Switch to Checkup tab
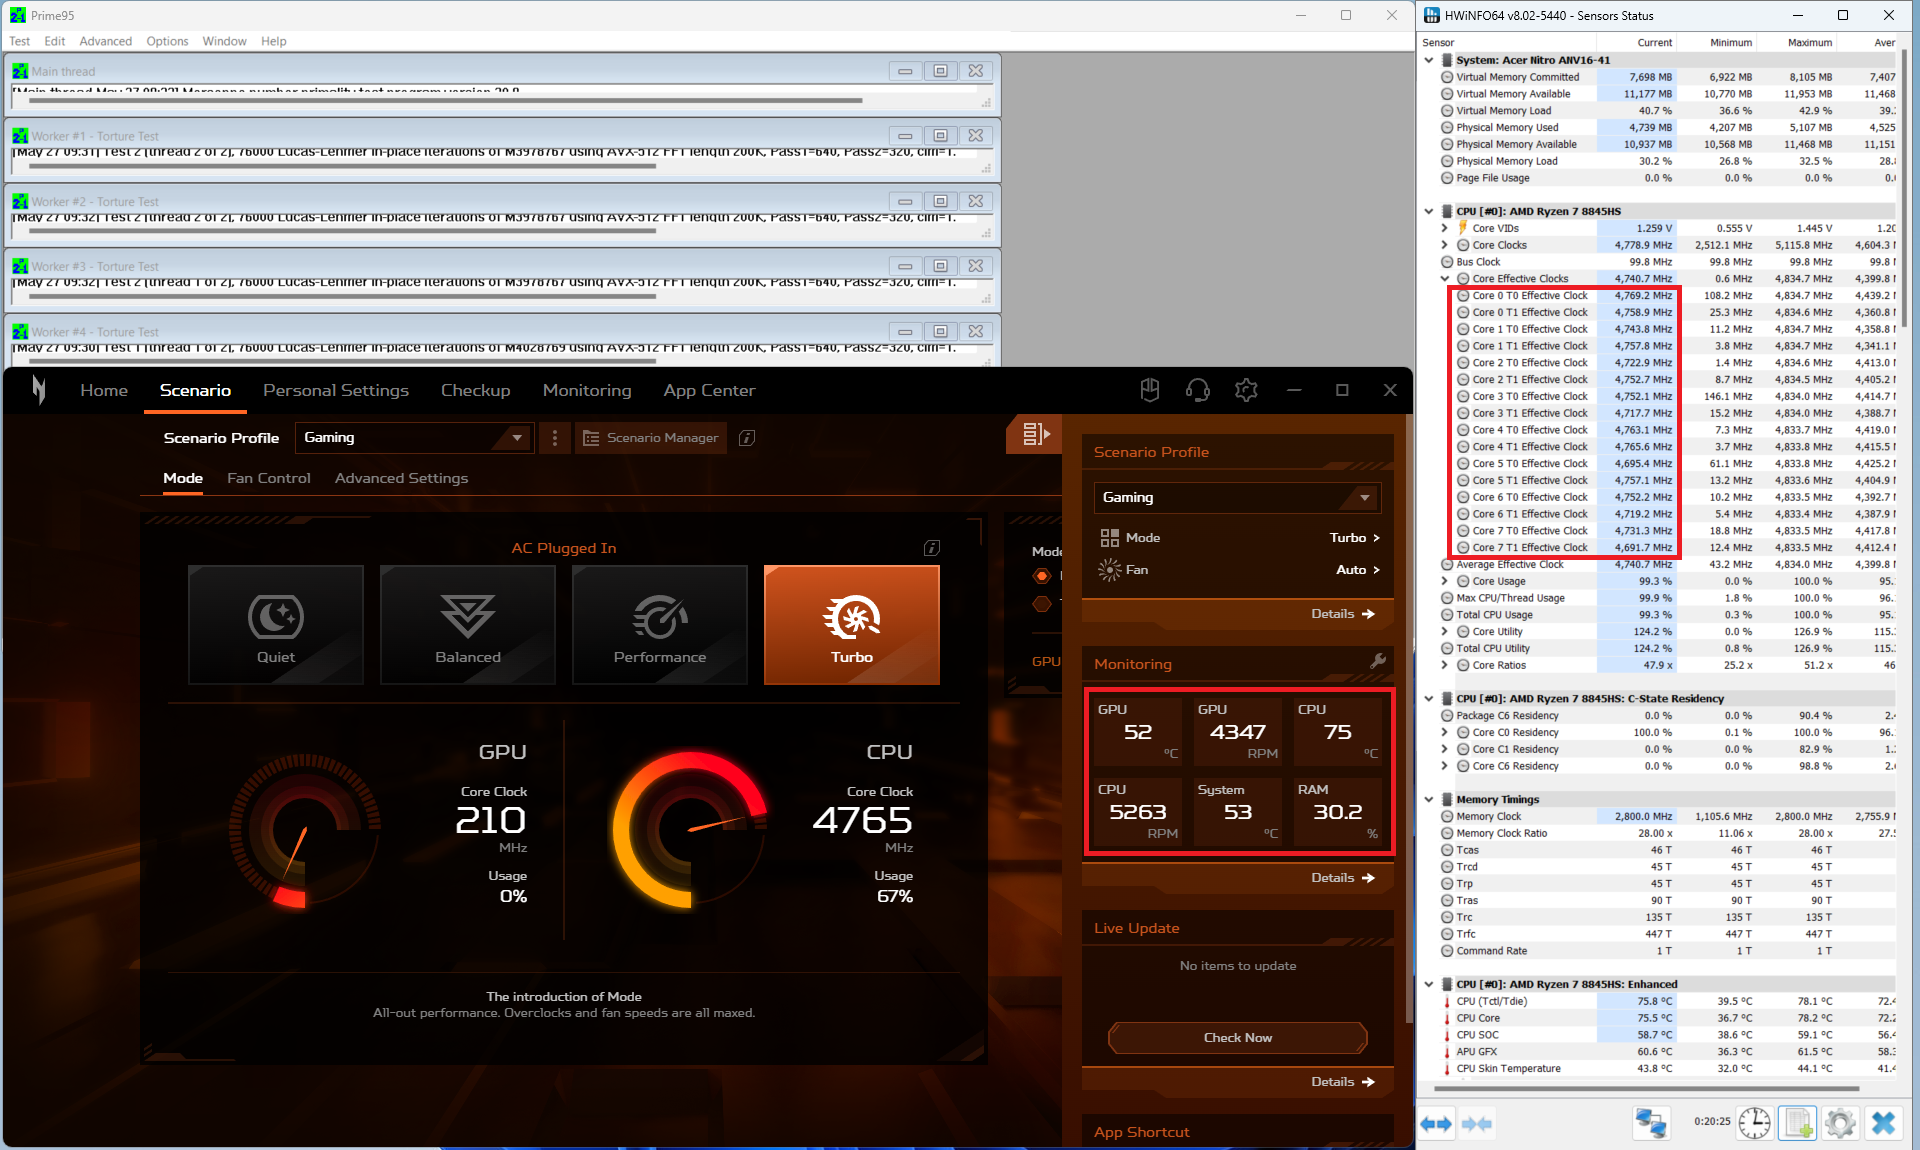This screenshot has width=1920, height=1150. point(476,390)
